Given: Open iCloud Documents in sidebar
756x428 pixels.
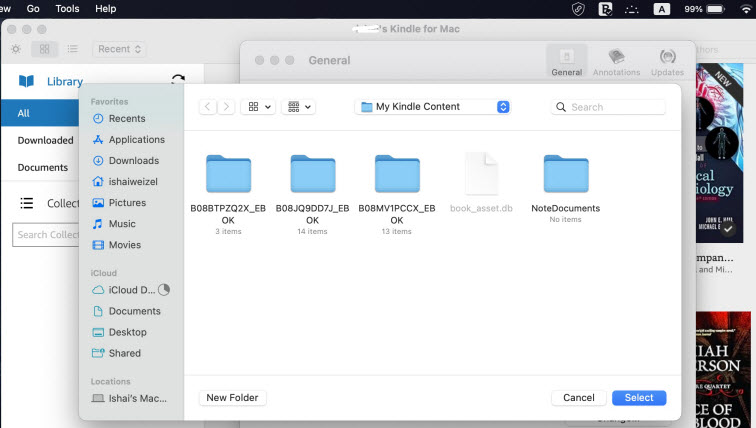Looking at the screenshot, I should click(x=134, y=311).
